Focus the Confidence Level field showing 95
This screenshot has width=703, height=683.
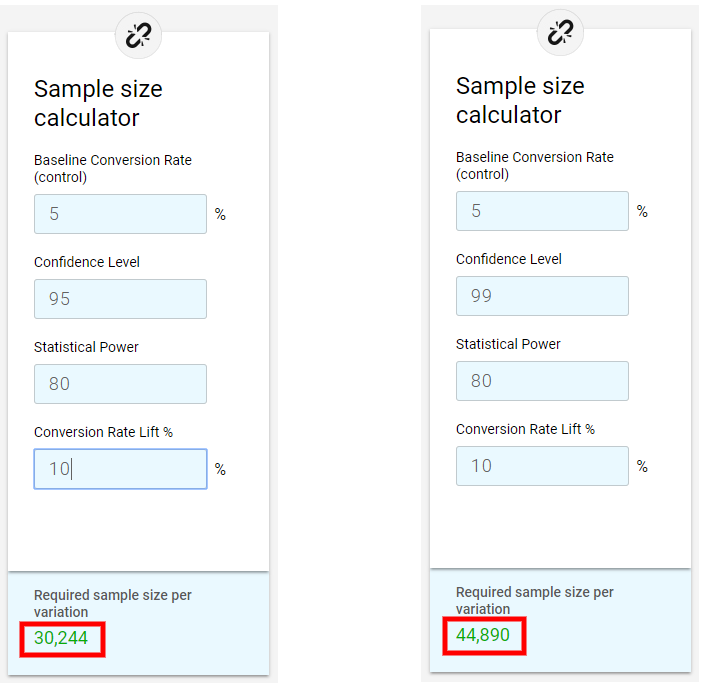coord(120,299)
